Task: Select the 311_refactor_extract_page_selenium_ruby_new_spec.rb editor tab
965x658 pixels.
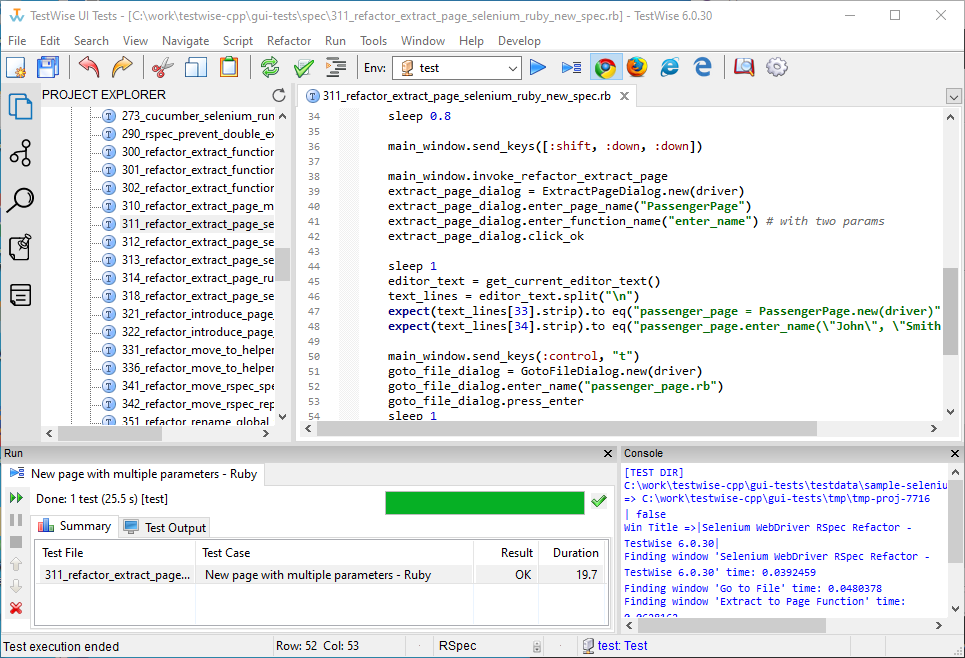Action: [466, 96]
